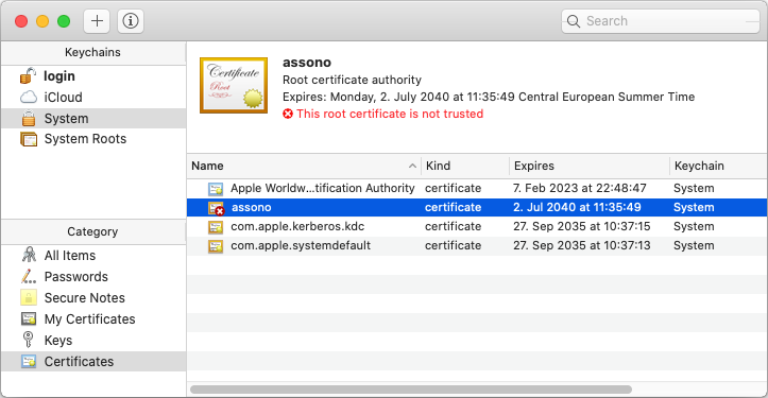Select the System keychain
The image size is (768, 398).
click(x=94, y=118)
